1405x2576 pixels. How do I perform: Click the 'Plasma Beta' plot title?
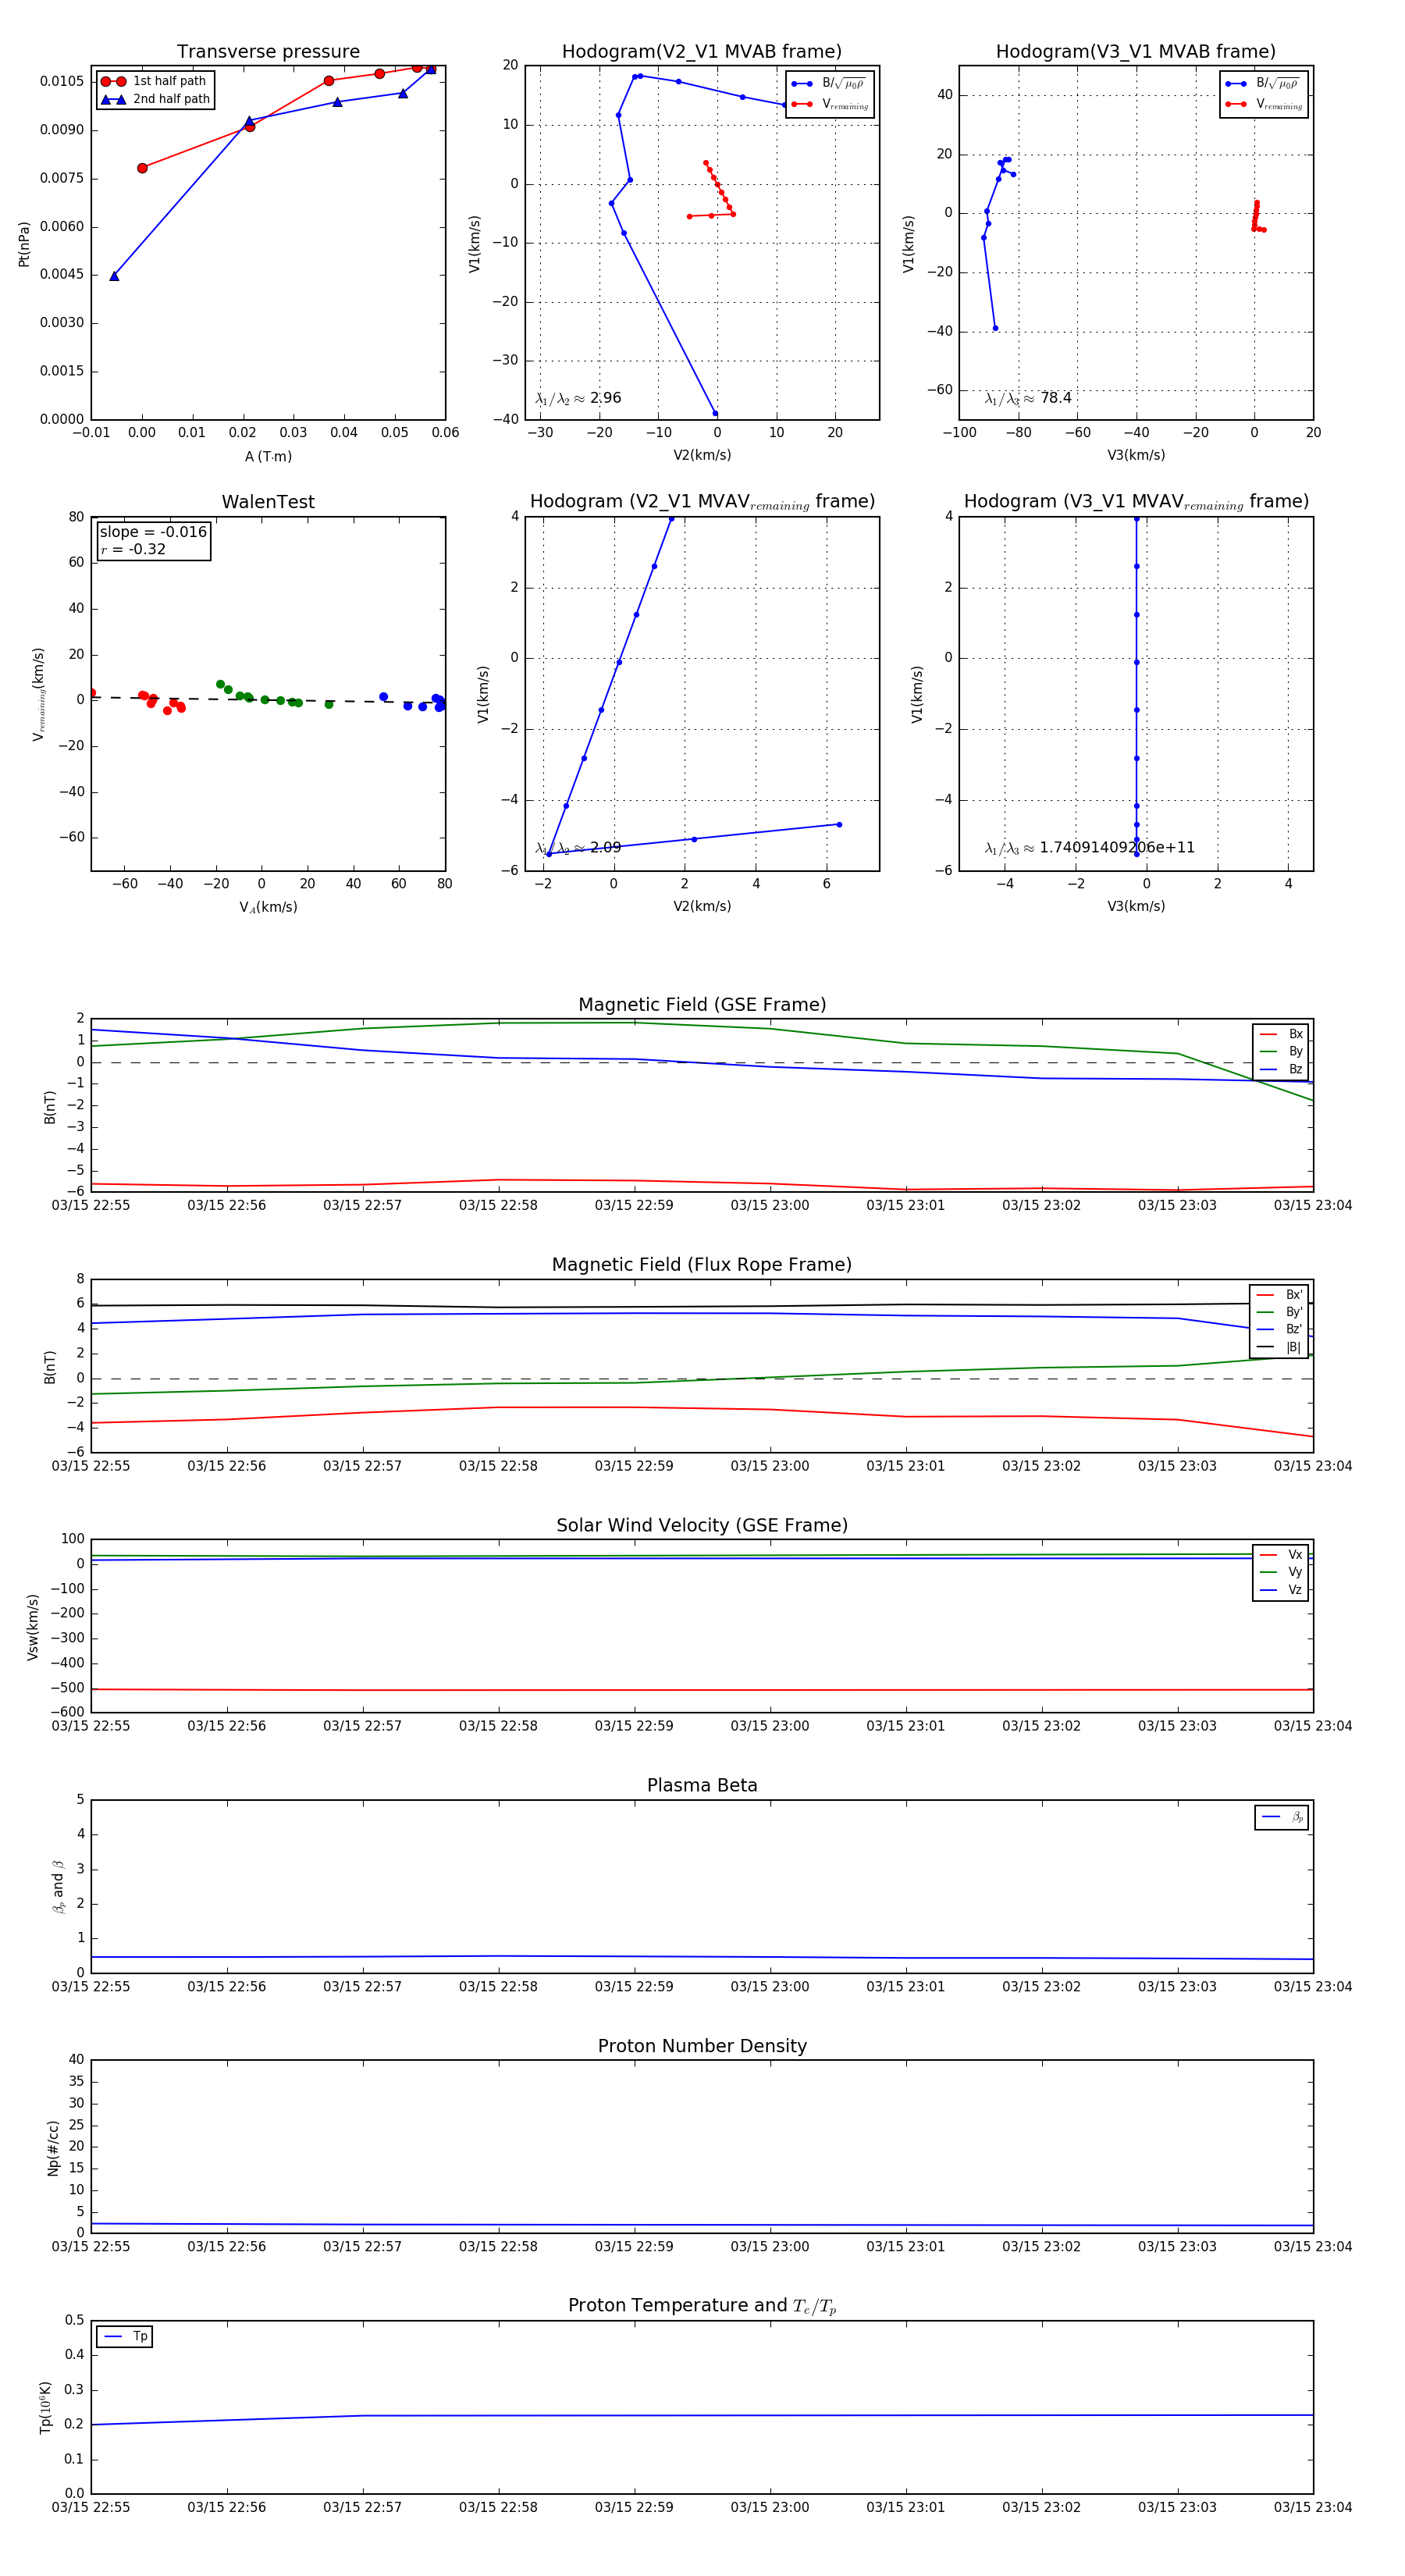pyautogui.click(x=702, y=1785)
